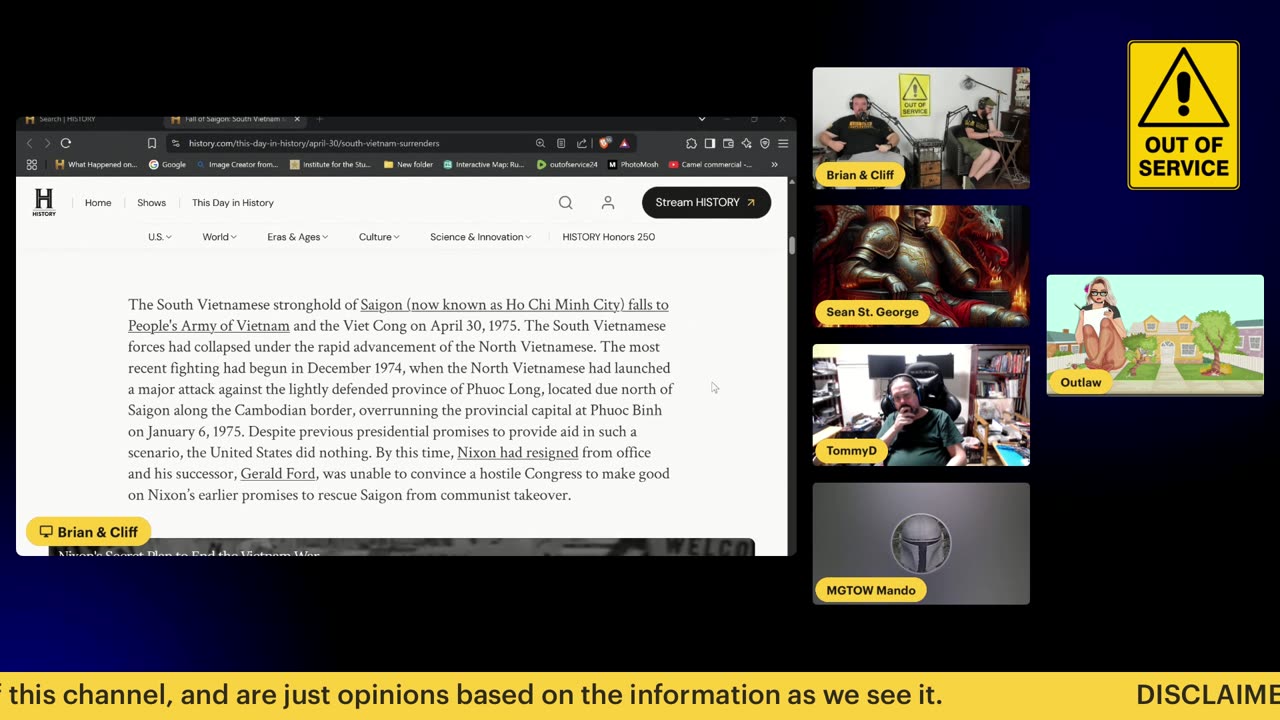Go forward in browser history
The image size is (1280, 720).
coord(46,143)
